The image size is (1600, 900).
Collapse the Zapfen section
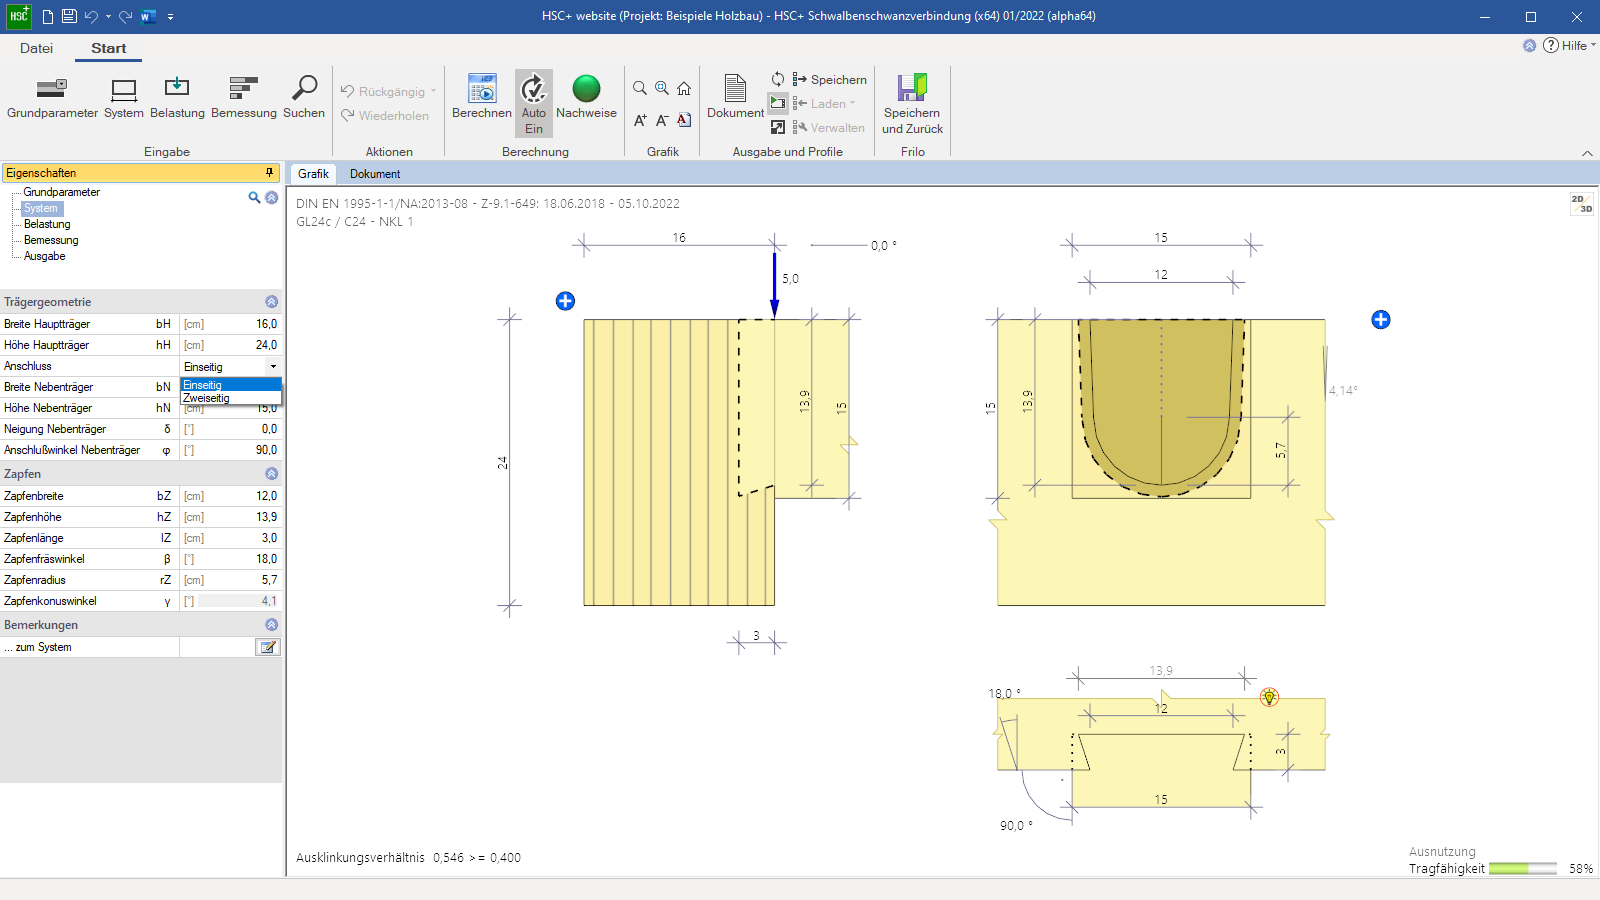(271, 474)
